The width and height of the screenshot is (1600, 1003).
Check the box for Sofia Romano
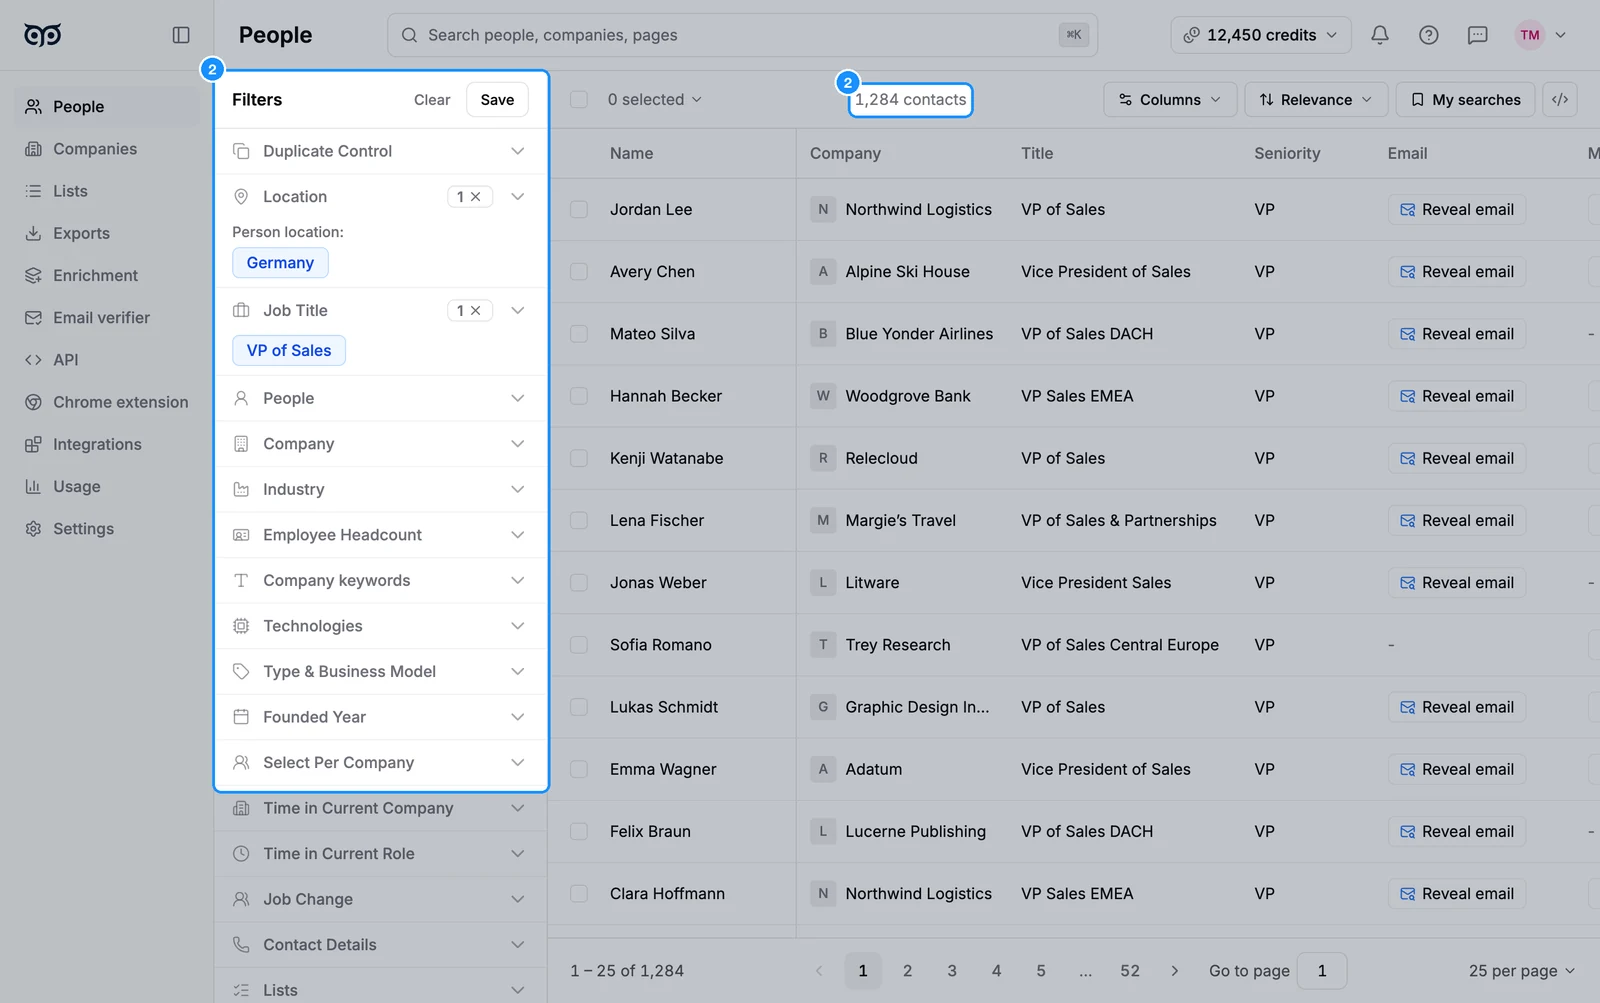point(579,645)
